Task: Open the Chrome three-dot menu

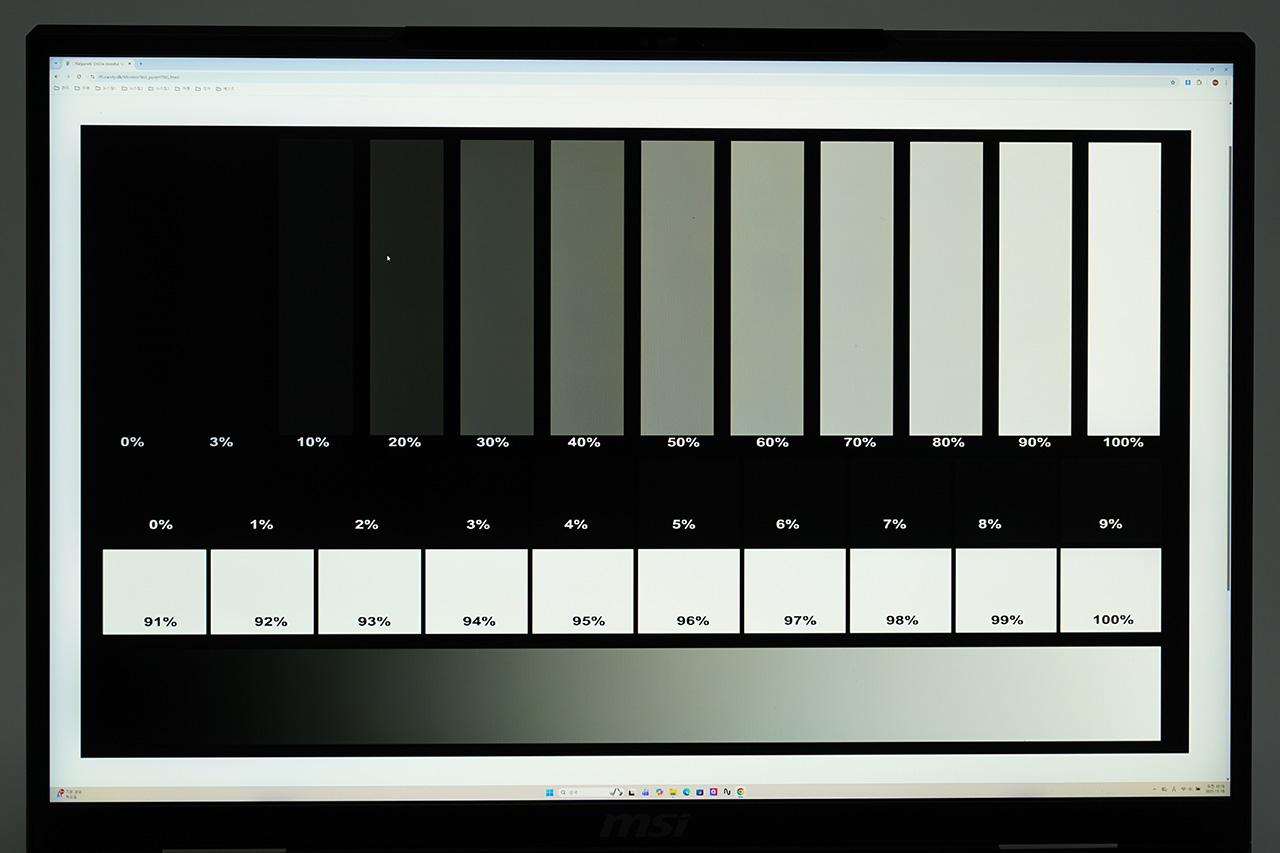Action: (1226, 82)
